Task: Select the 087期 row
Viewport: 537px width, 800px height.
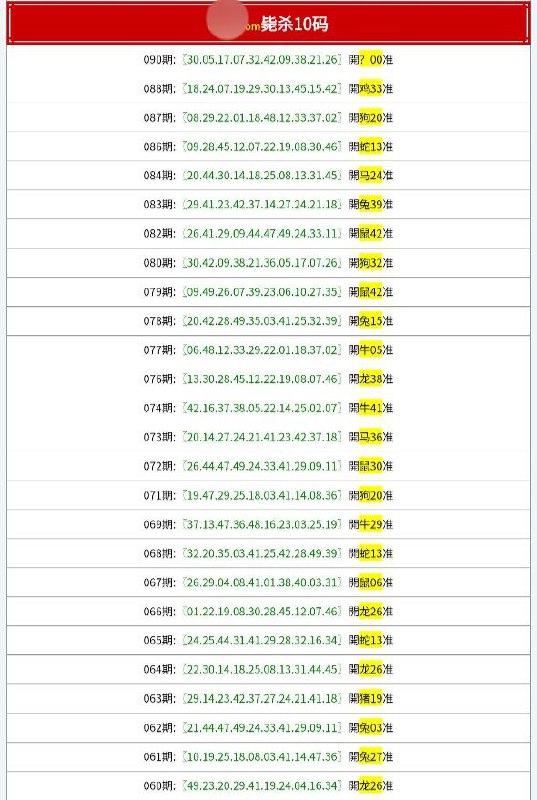Action: (268, 118)
